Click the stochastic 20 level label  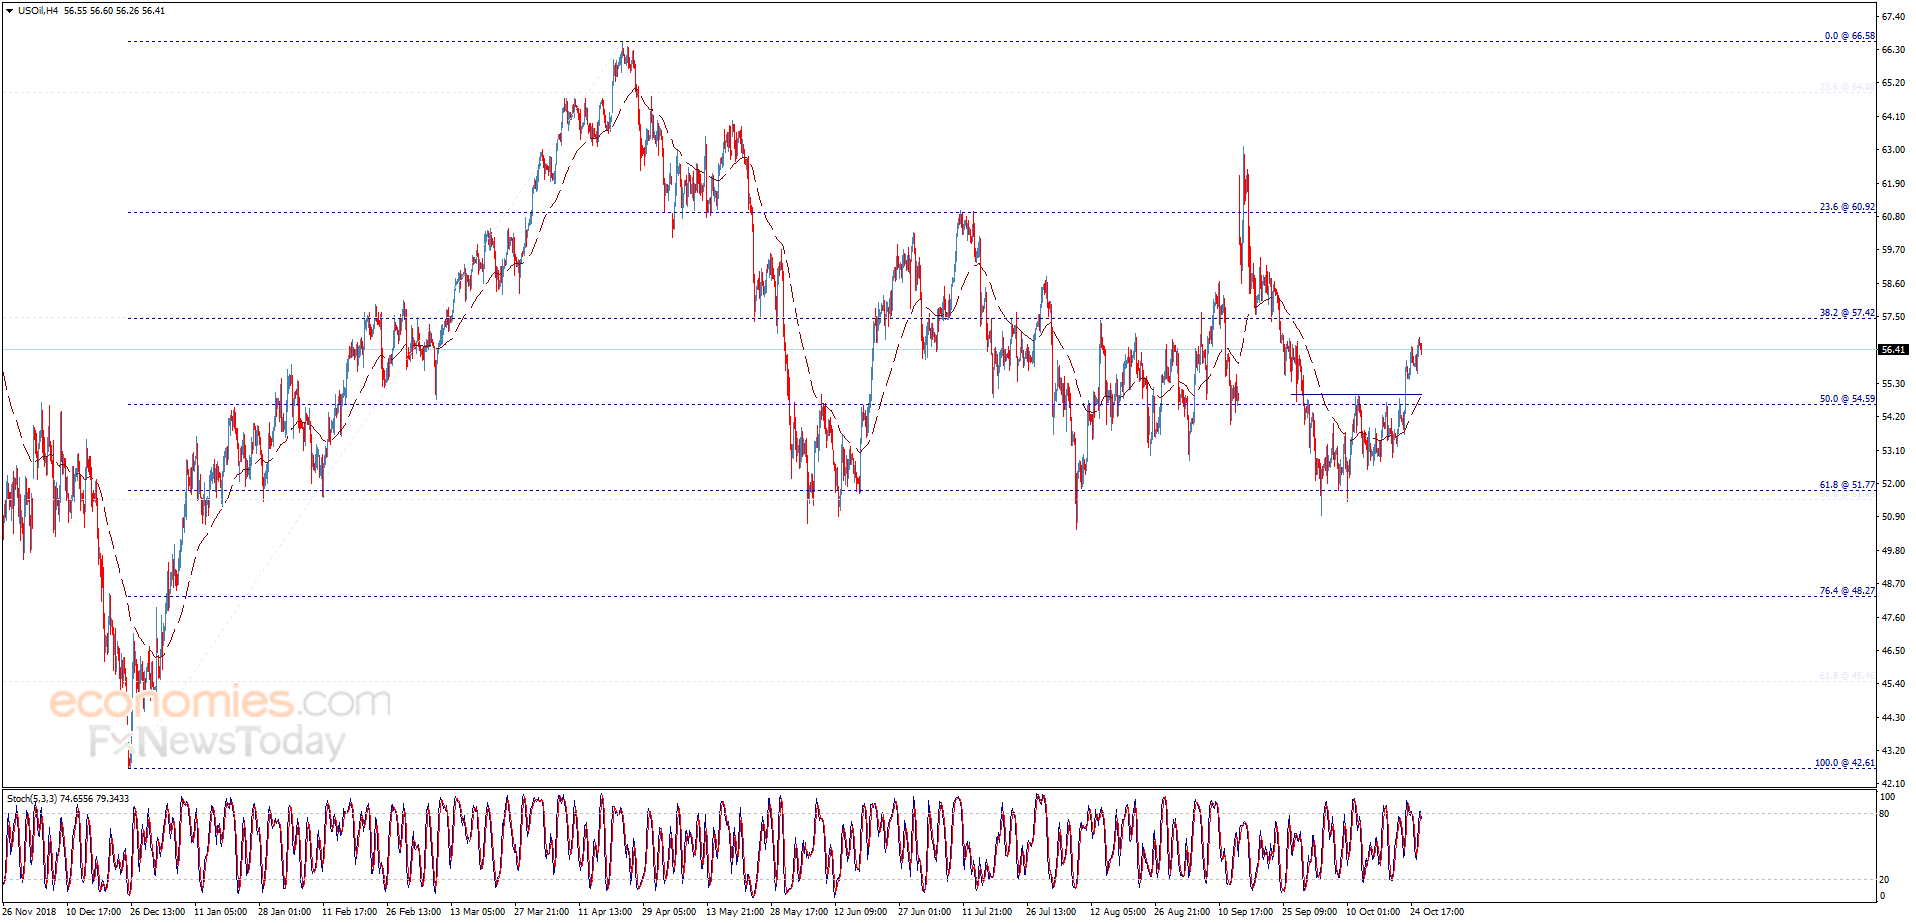[x=1884, y=880]
